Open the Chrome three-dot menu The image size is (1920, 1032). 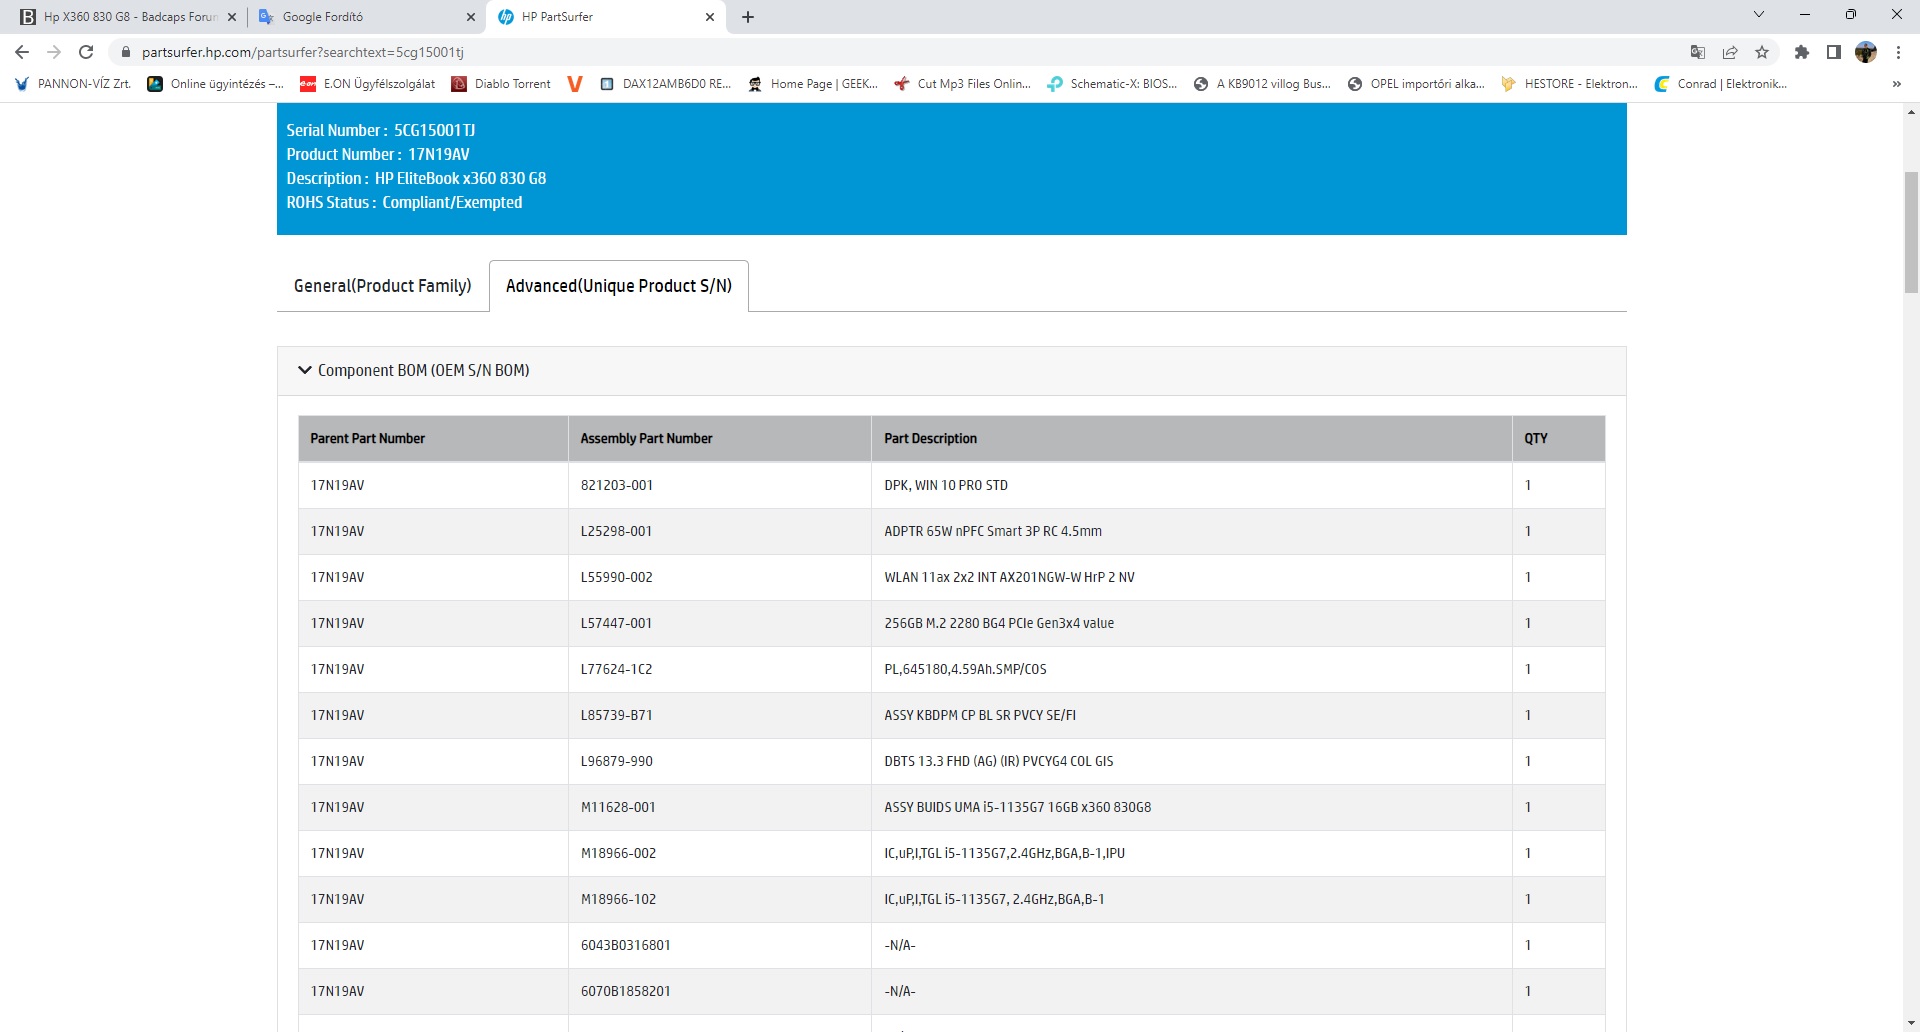tap(1898, 52)
